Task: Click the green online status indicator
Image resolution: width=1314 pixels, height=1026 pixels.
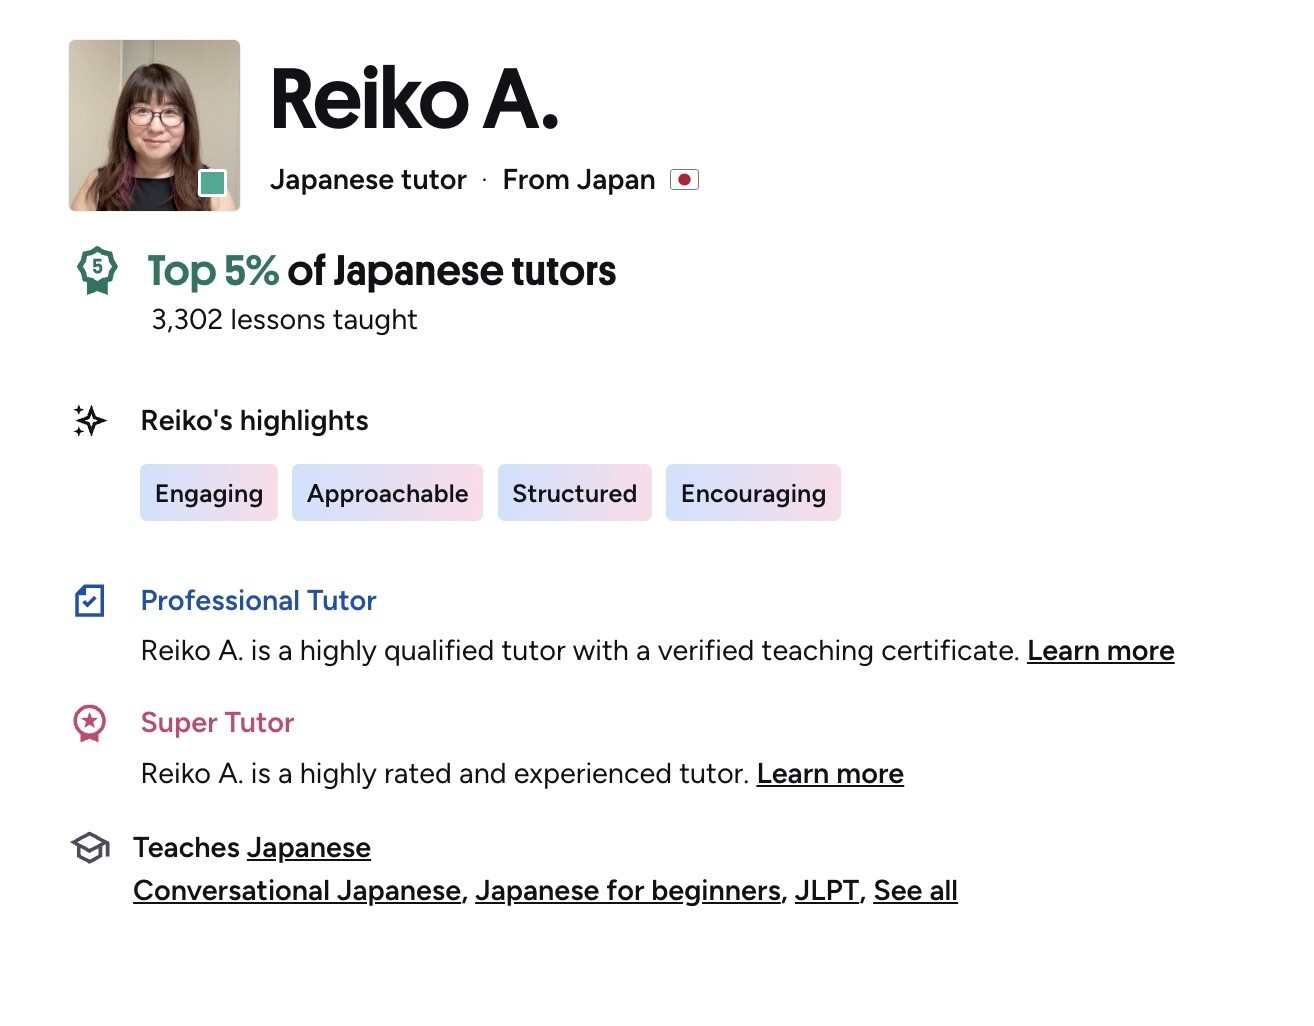Action: coord(212,183)
